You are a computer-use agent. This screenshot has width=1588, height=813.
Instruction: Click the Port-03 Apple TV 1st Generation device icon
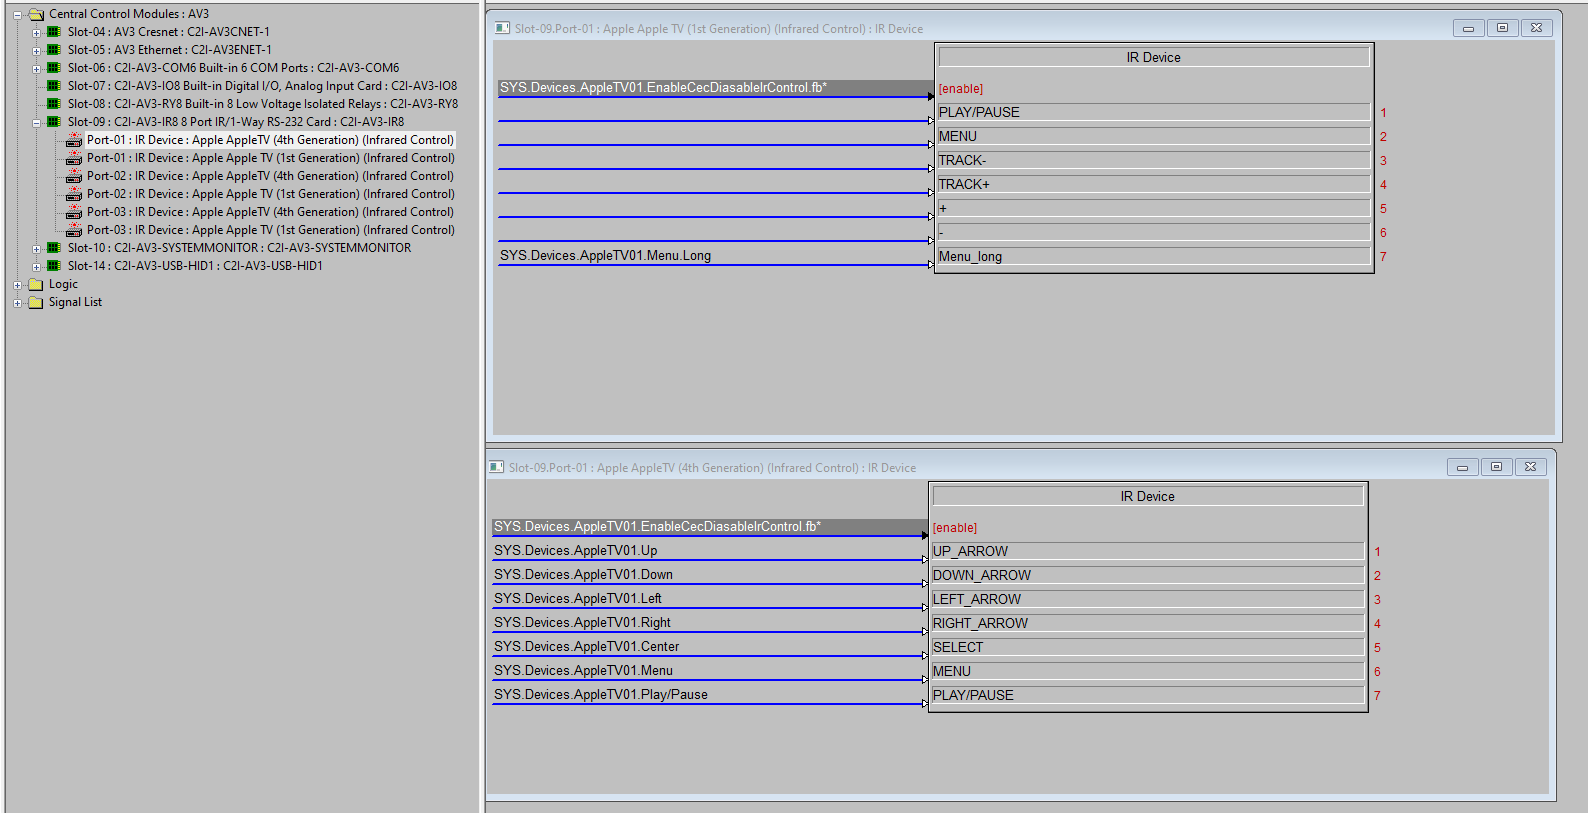click(74, 230)
